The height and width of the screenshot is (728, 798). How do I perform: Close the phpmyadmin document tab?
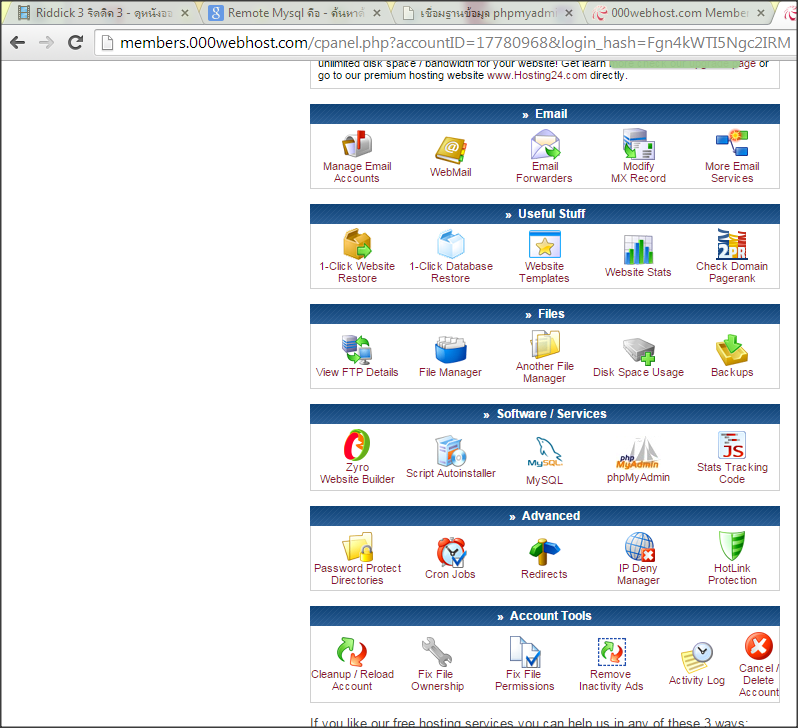(x=569, y=13)
